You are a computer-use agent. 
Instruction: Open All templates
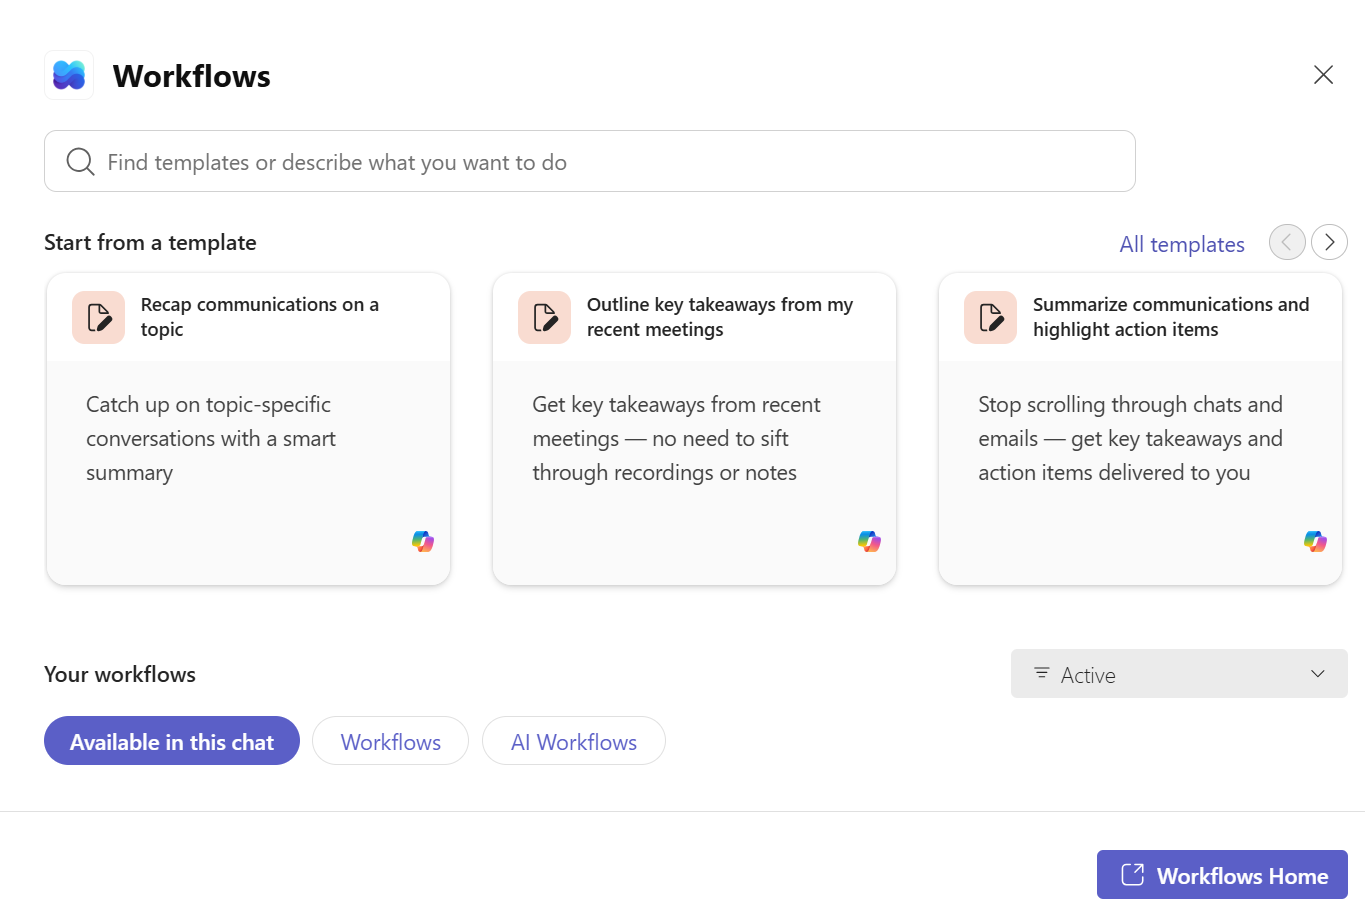click(1181, 244)
